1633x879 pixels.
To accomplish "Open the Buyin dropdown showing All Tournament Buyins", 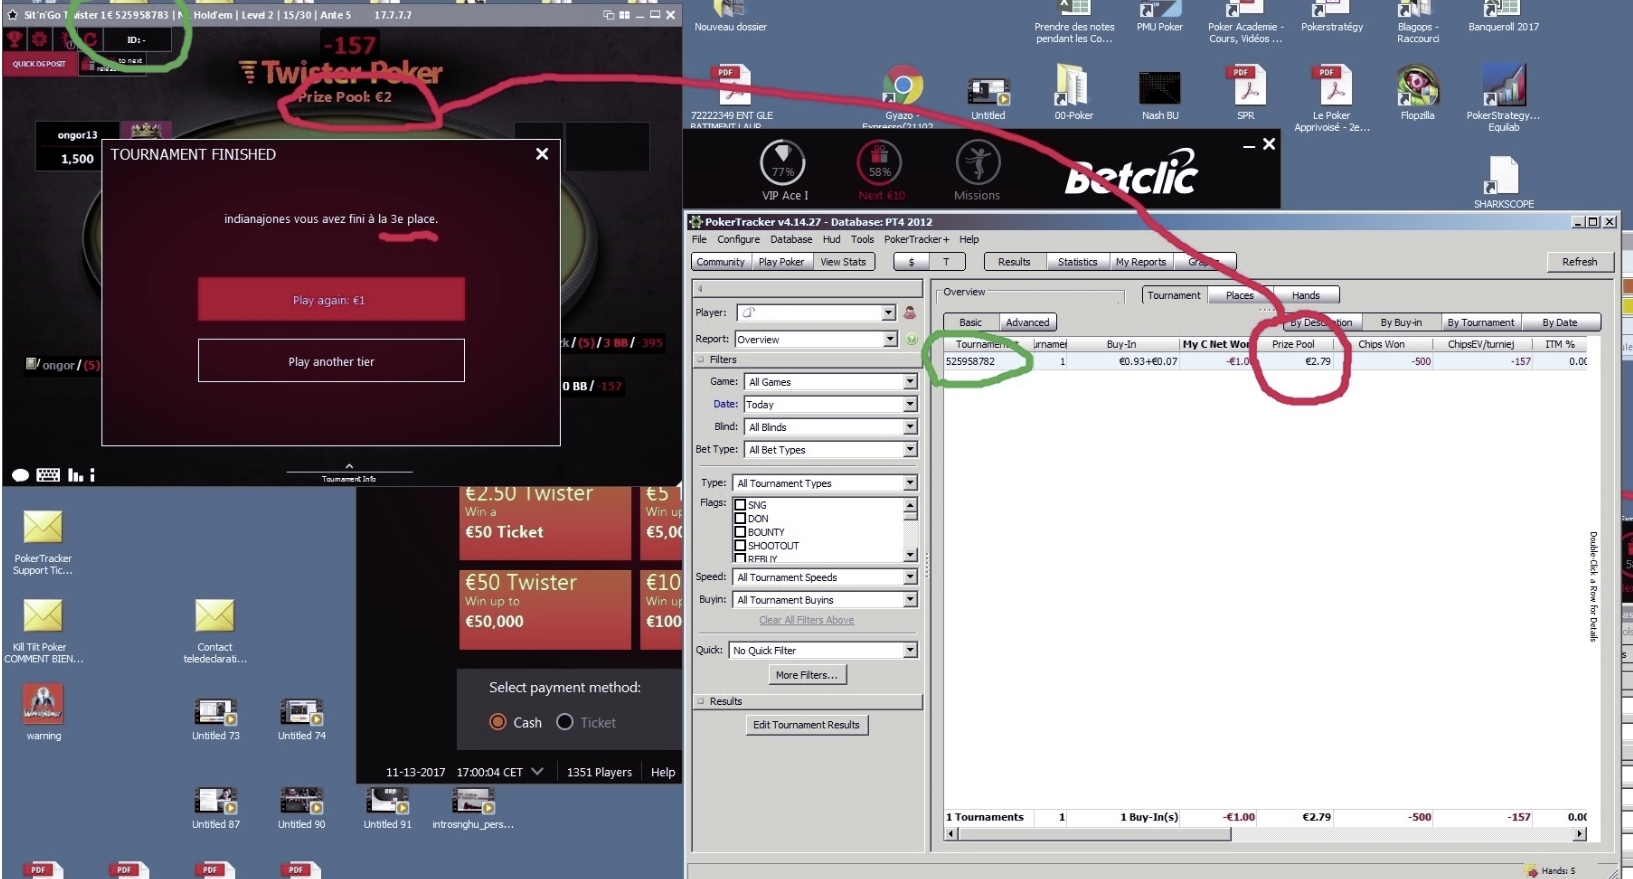I will tap(910, 600).
